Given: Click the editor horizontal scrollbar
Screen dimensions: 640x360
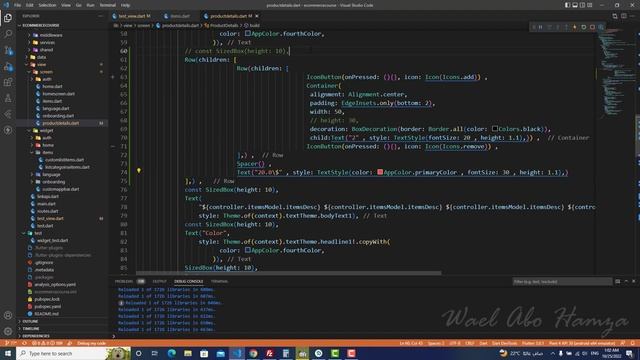Looking at the screenshot, I should (x=288, y=273).
